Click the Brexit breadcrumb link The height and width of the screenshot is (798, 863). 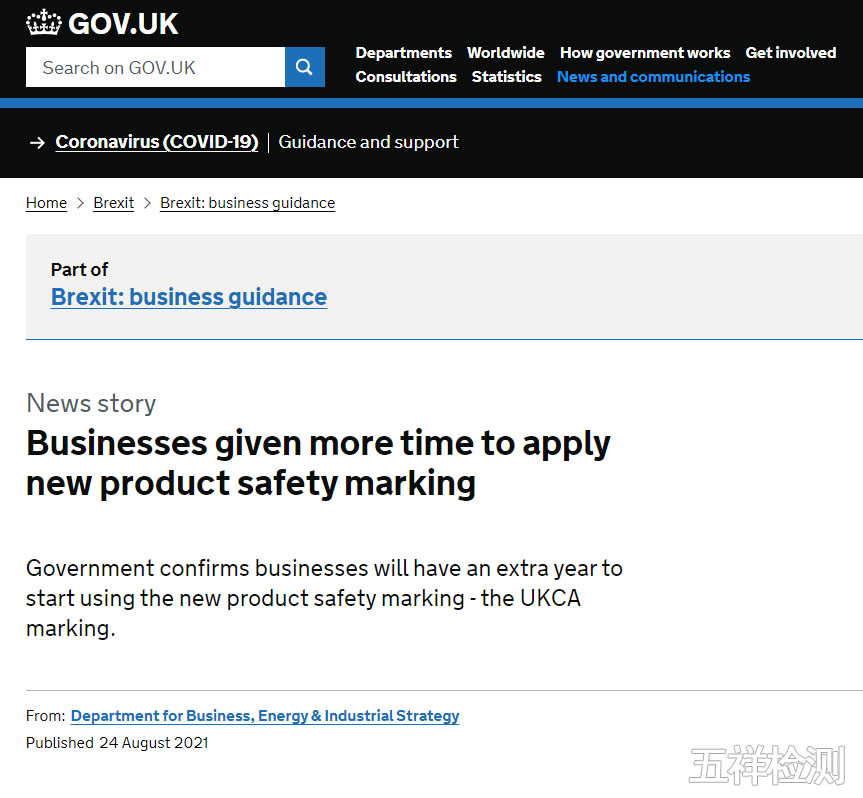[x=113, y=203]
